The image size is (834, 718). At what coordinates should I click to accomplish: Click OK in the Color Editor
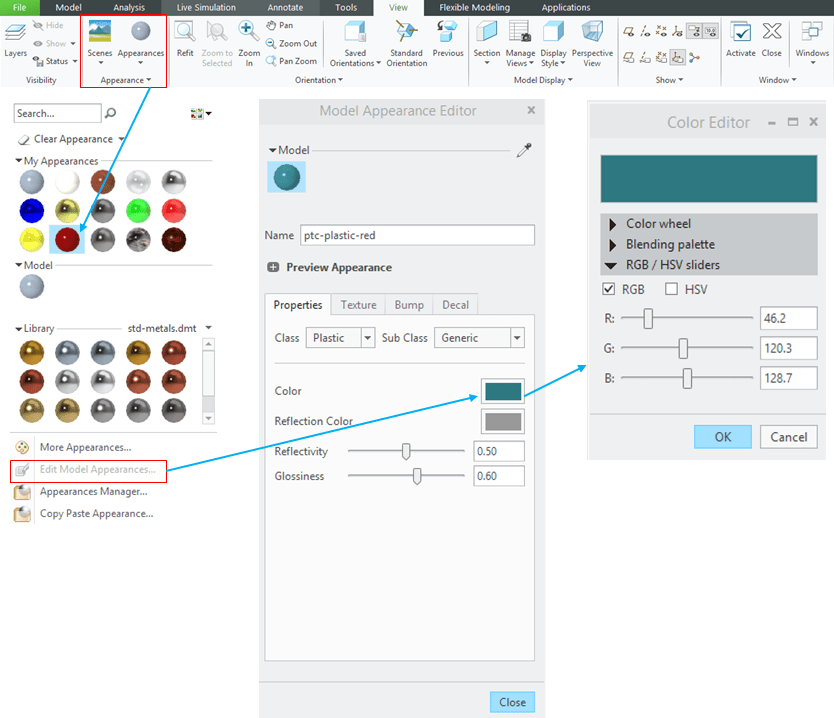coord(722,437)
